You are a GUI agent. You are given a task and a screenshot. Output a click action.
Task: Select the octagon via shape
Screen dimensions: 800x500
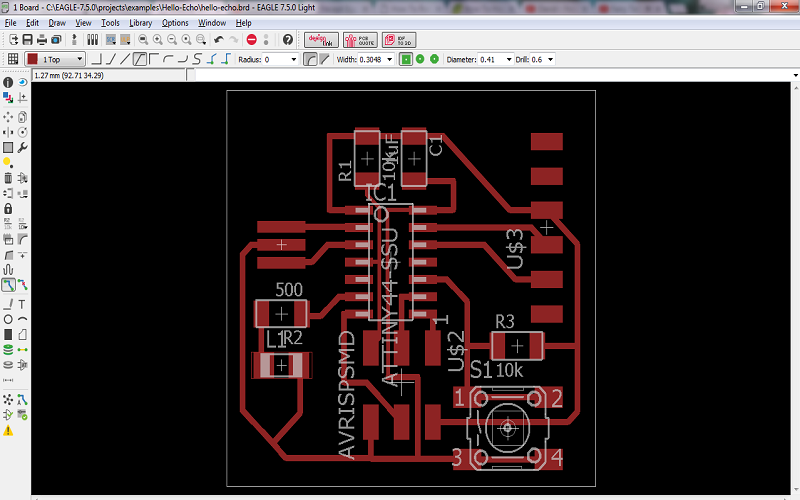click(x=434, y=60)
